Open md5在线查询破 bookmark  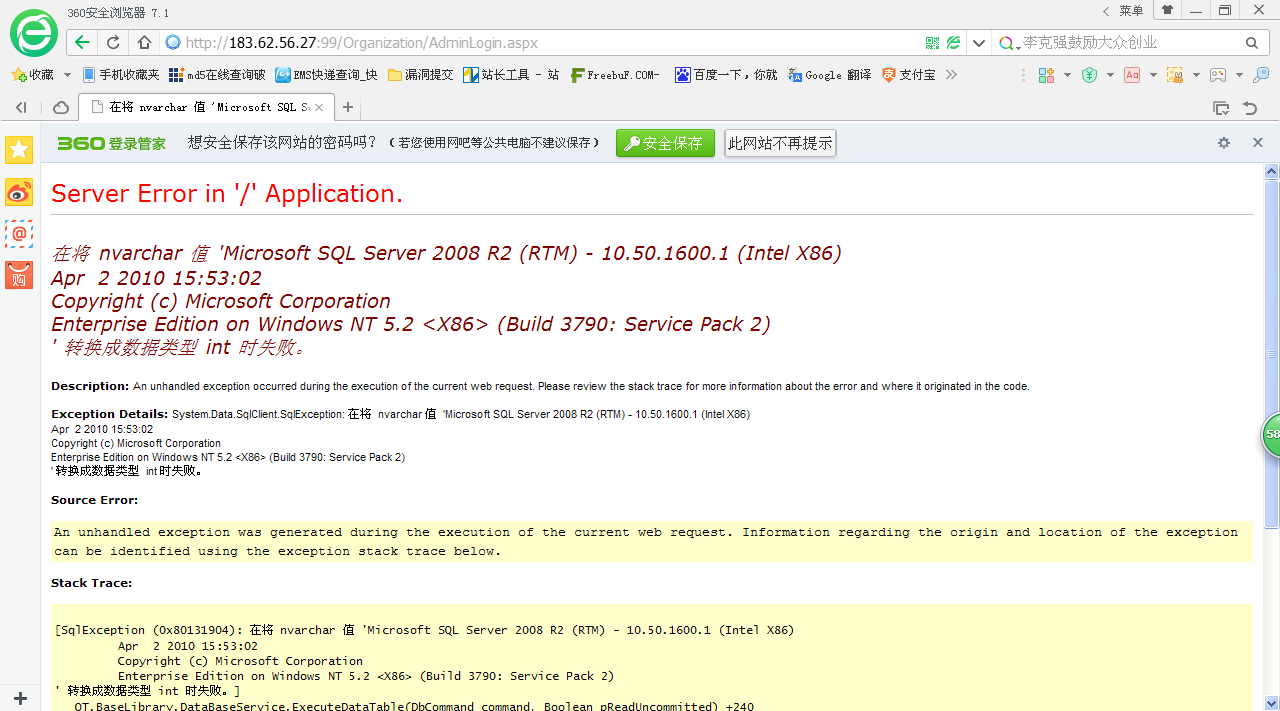point(218,75)
